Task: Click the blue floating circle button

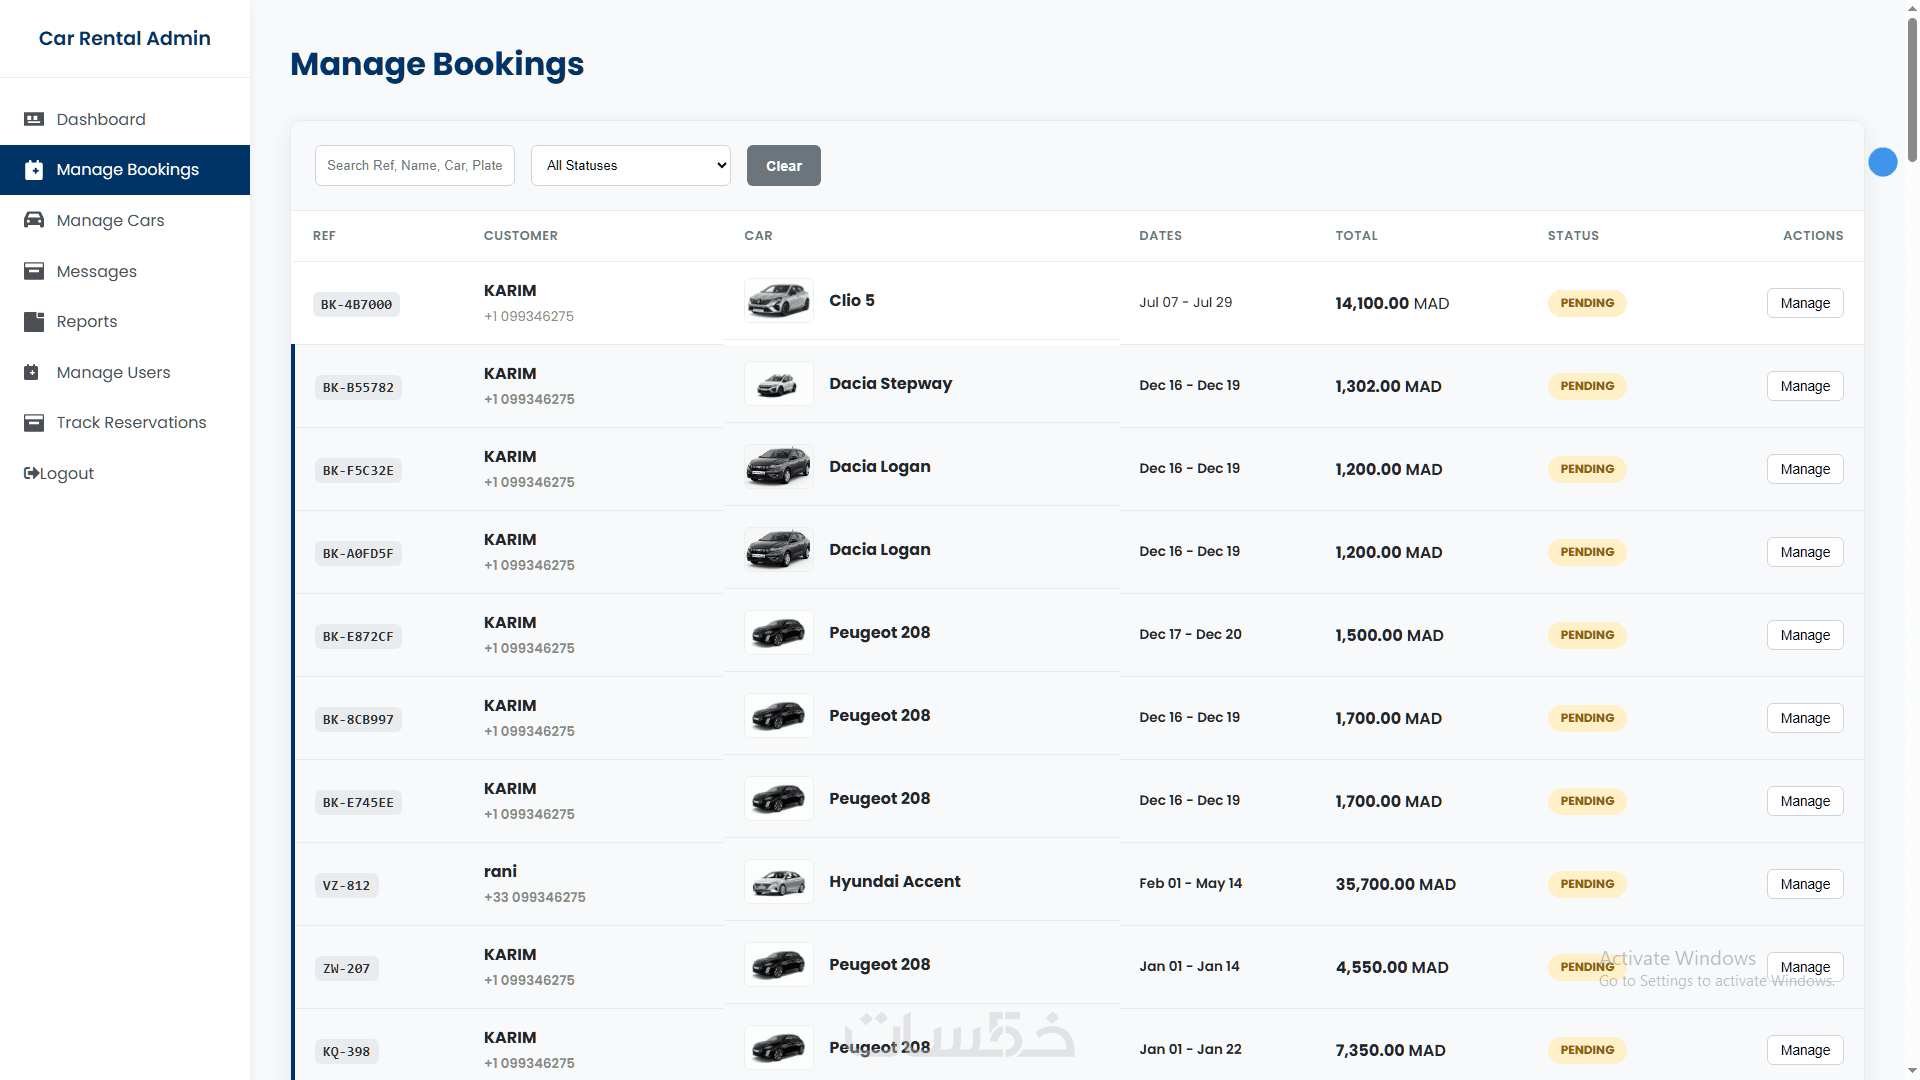Action: coord(1882,162)
